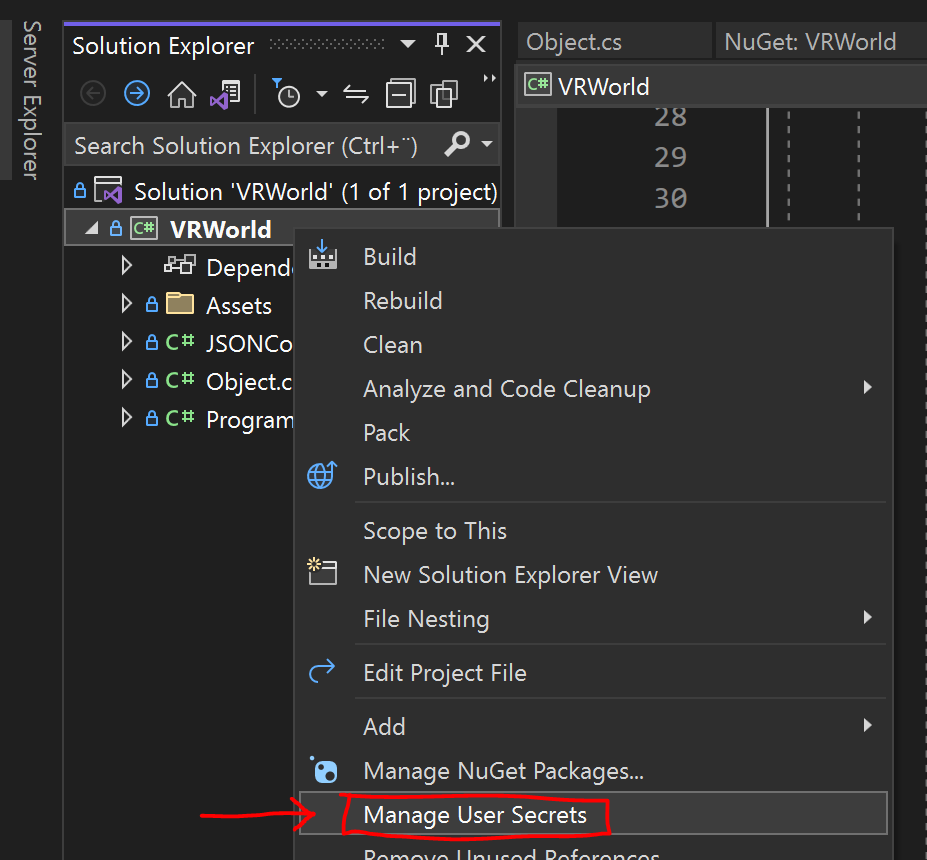Viewport: 927px width, 860px height.
Task: Select Scope to This
Action: 592,531
